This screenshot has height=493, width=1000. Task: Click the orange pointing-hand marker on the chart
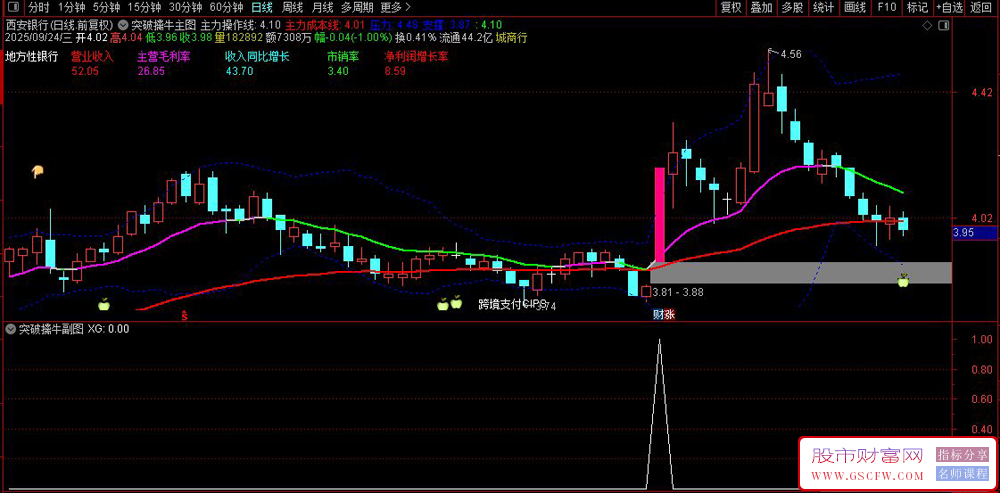(x=38, y=171)
